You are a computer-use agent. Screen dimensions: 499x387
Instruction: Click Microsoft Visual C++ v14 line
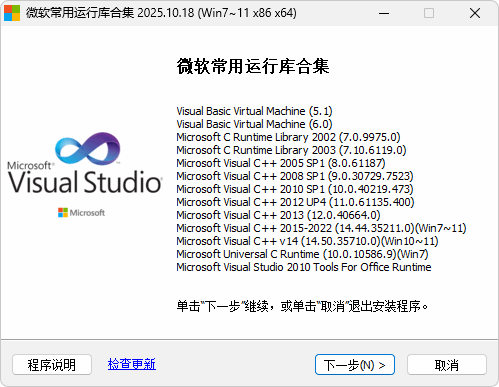tap(307, 241)
